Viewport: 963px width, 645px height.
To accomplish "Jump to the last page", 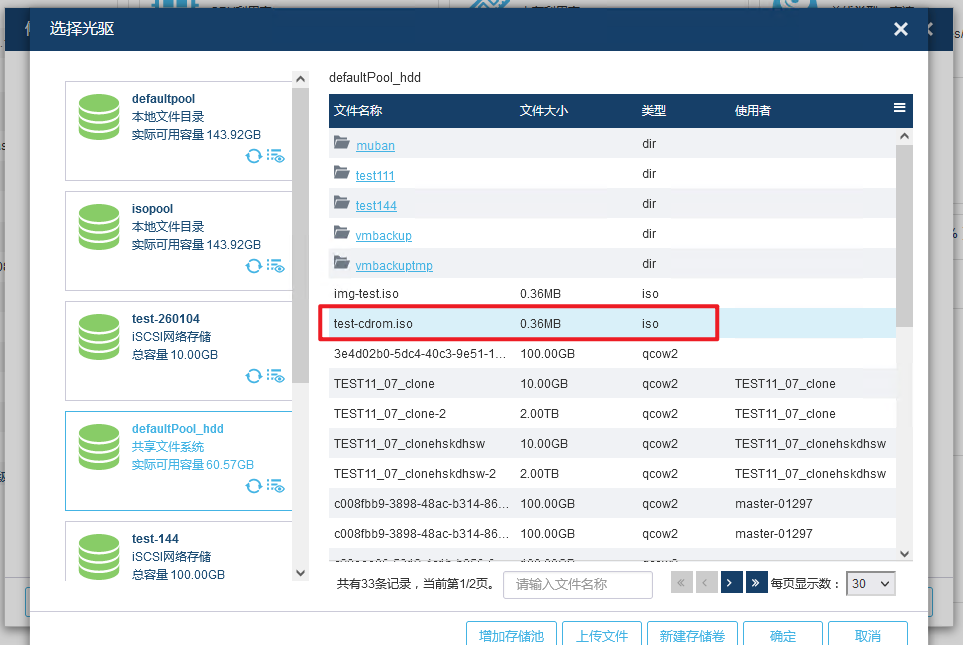I will [755, 582].
